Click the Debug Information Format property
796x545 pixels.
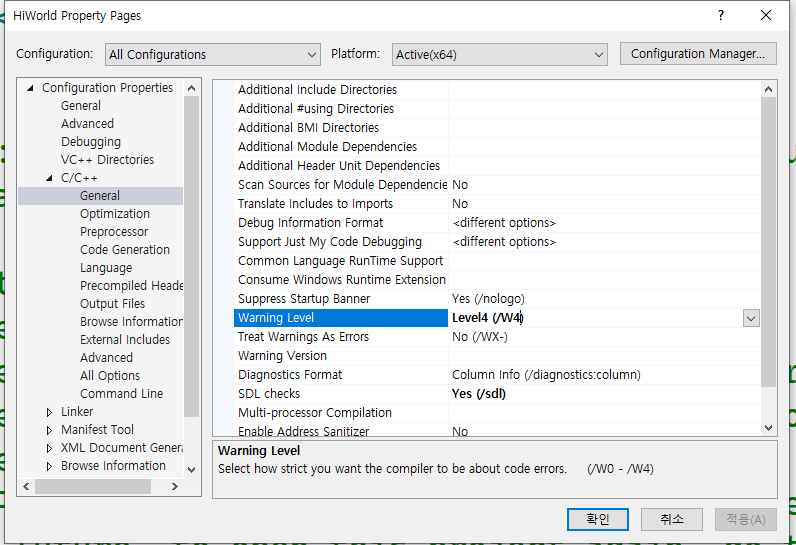310,223
